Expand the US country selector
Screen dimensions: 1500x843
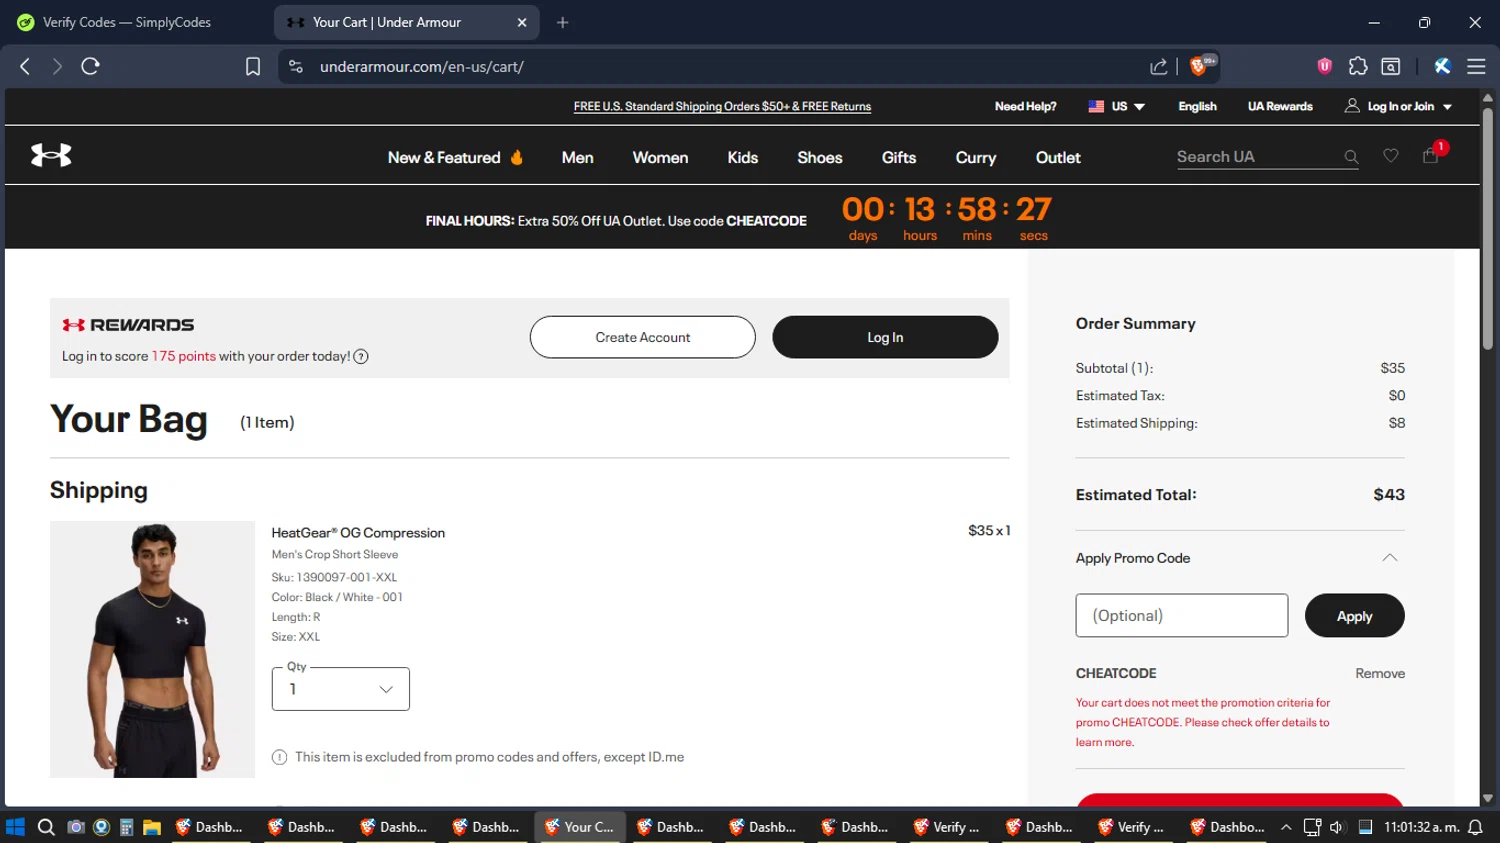(1117, 106)
